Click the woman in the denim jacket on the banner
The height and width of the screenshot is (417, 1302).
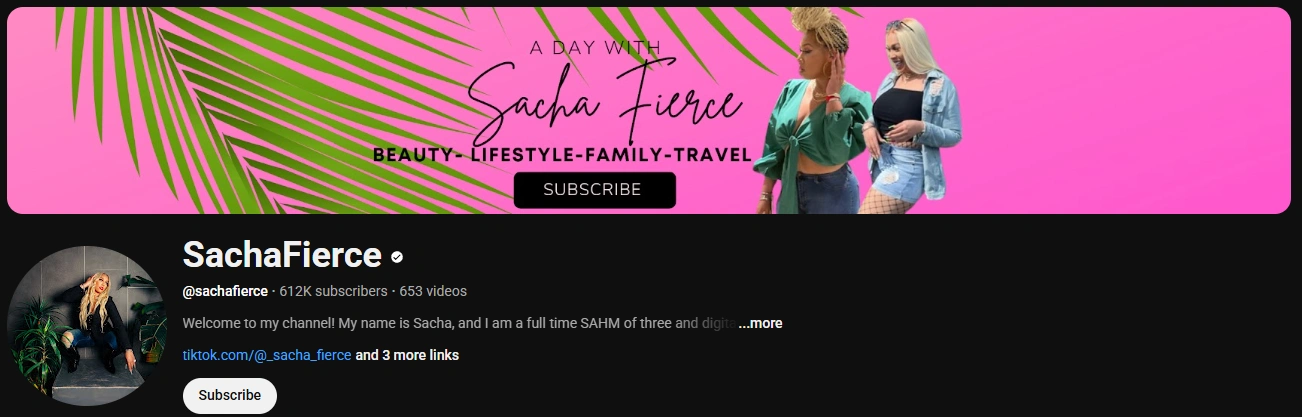pyautogui.click(x=912, y=115)
